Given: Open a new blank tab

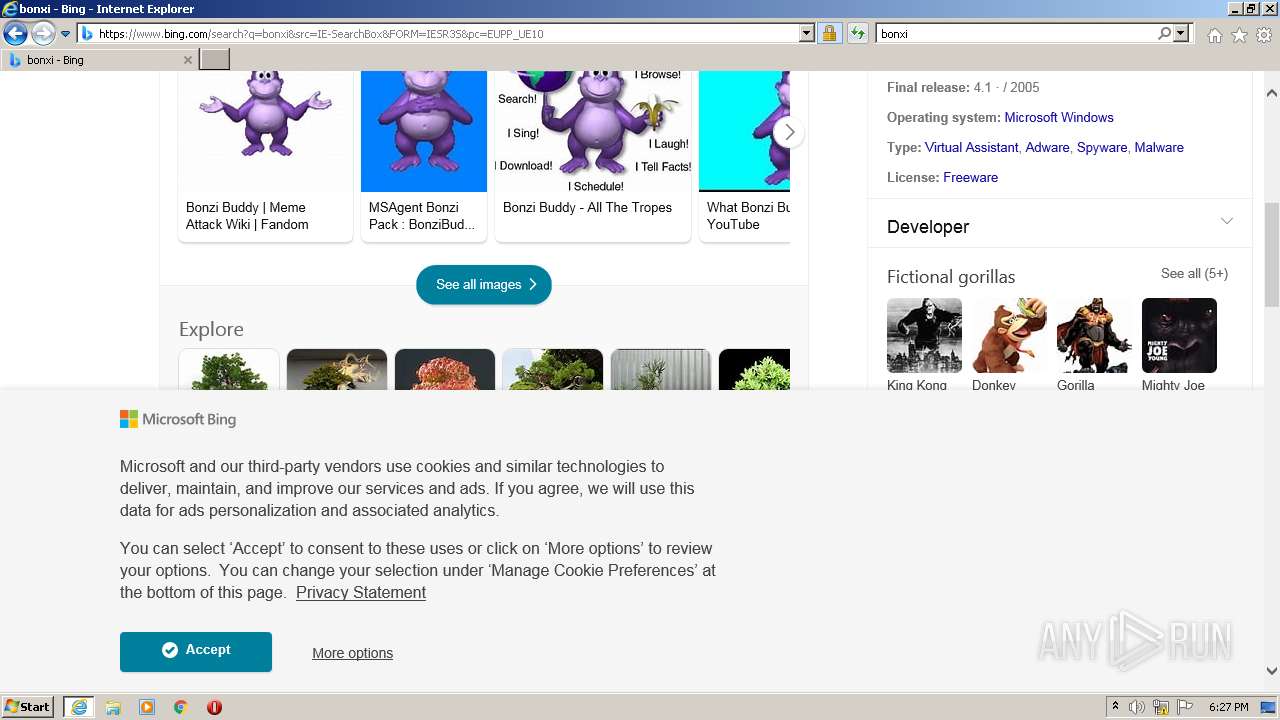Looking at the screenshot, I should click(x=215, y=60).
